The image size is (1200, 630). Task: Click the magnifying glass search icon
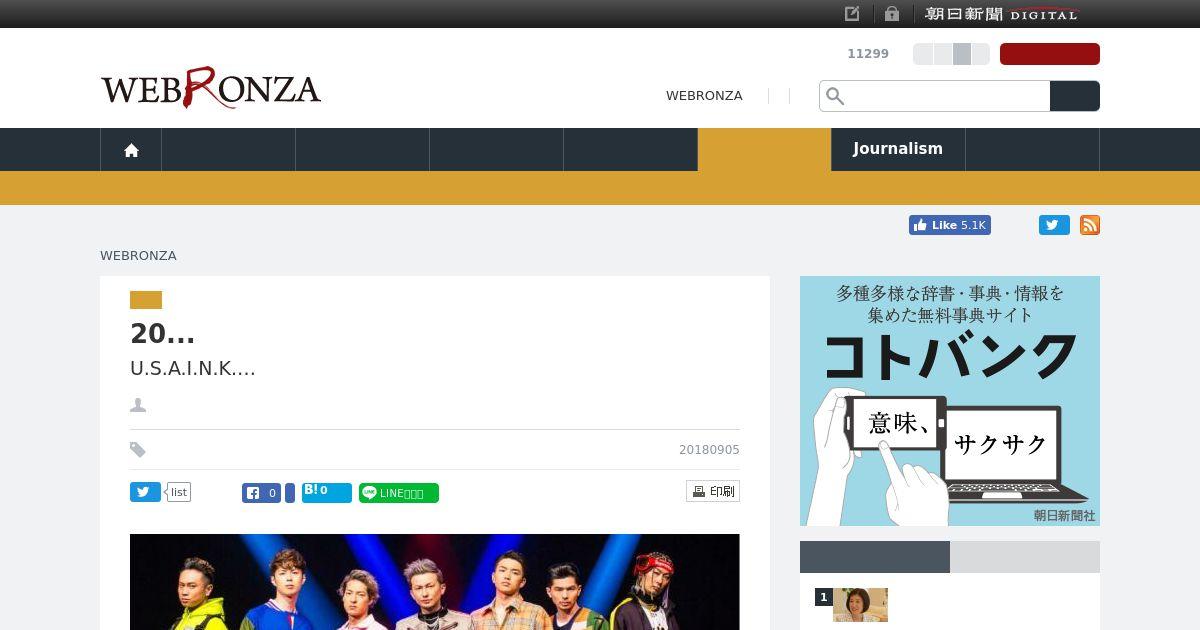[x=835, y=96]
